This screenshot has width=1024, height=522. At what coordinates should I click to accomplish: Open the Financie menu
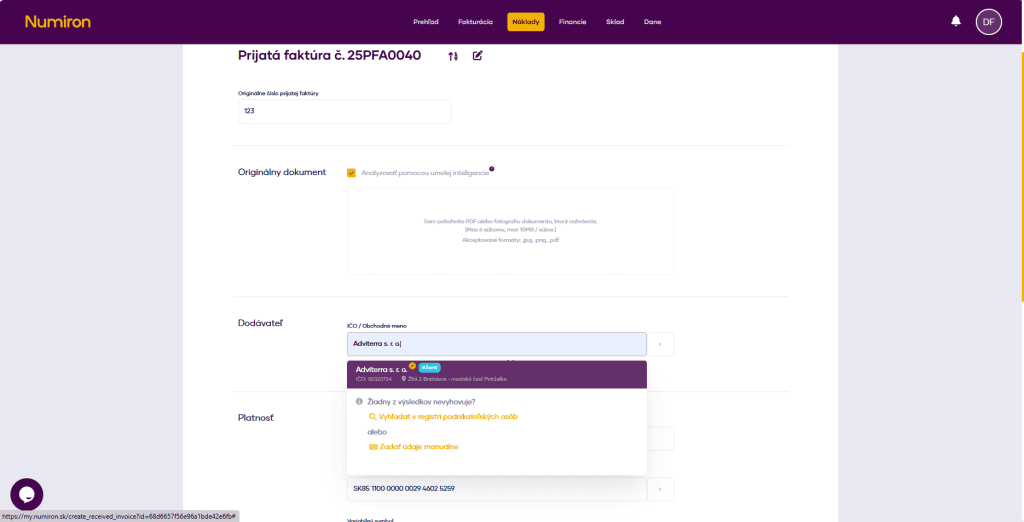pos(572,22)
